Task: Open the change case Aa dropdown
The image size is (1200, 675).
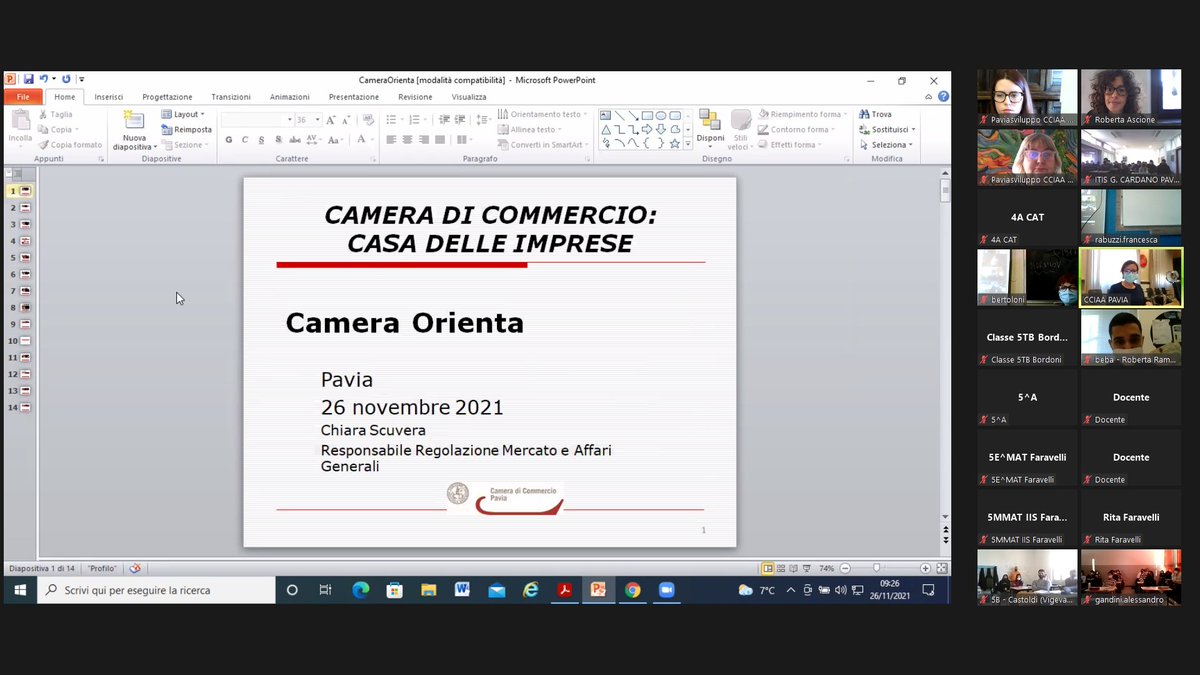Action: tap(336, 140)
